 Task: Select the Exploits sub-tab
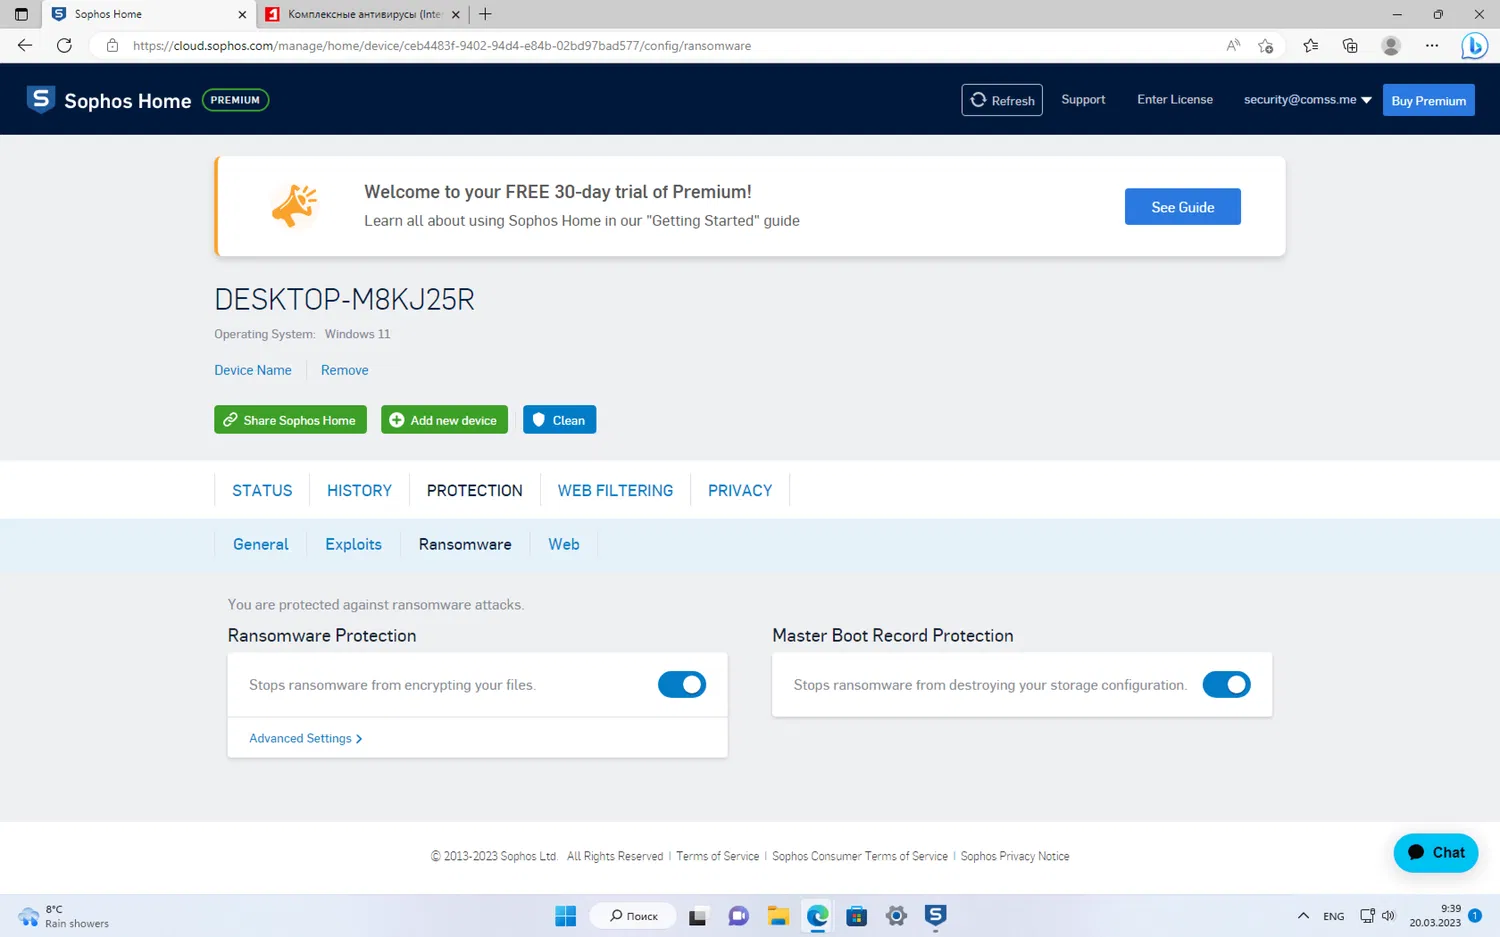(x=353, y=545)
